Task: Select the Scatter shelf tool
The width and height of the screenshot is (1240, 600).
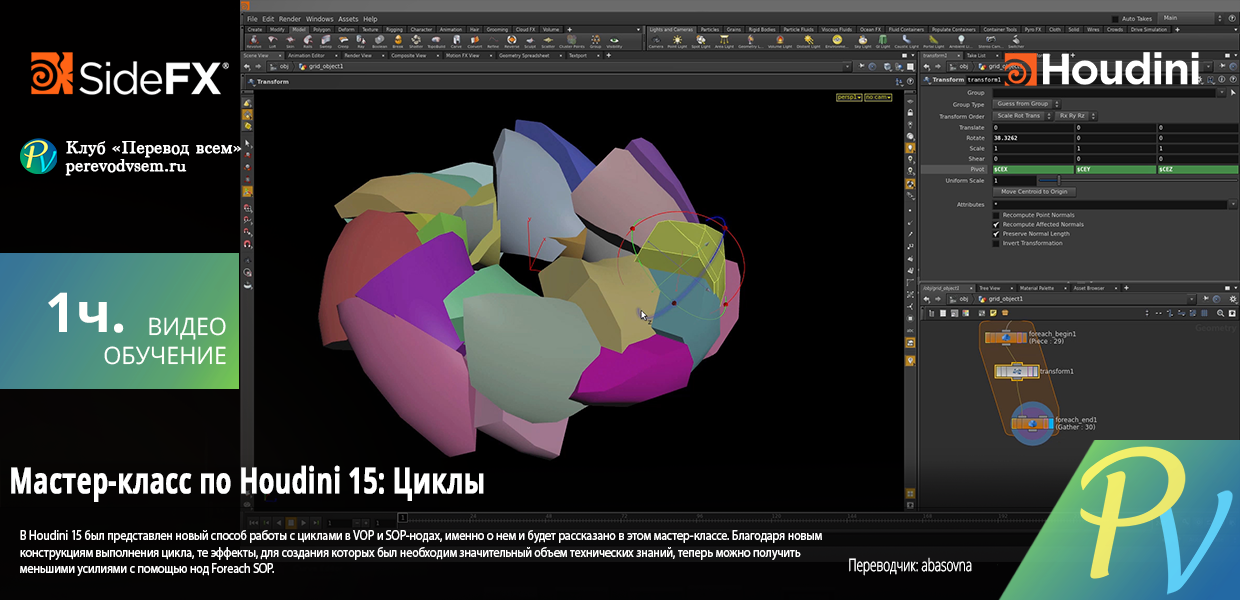Action: point(548,40)
